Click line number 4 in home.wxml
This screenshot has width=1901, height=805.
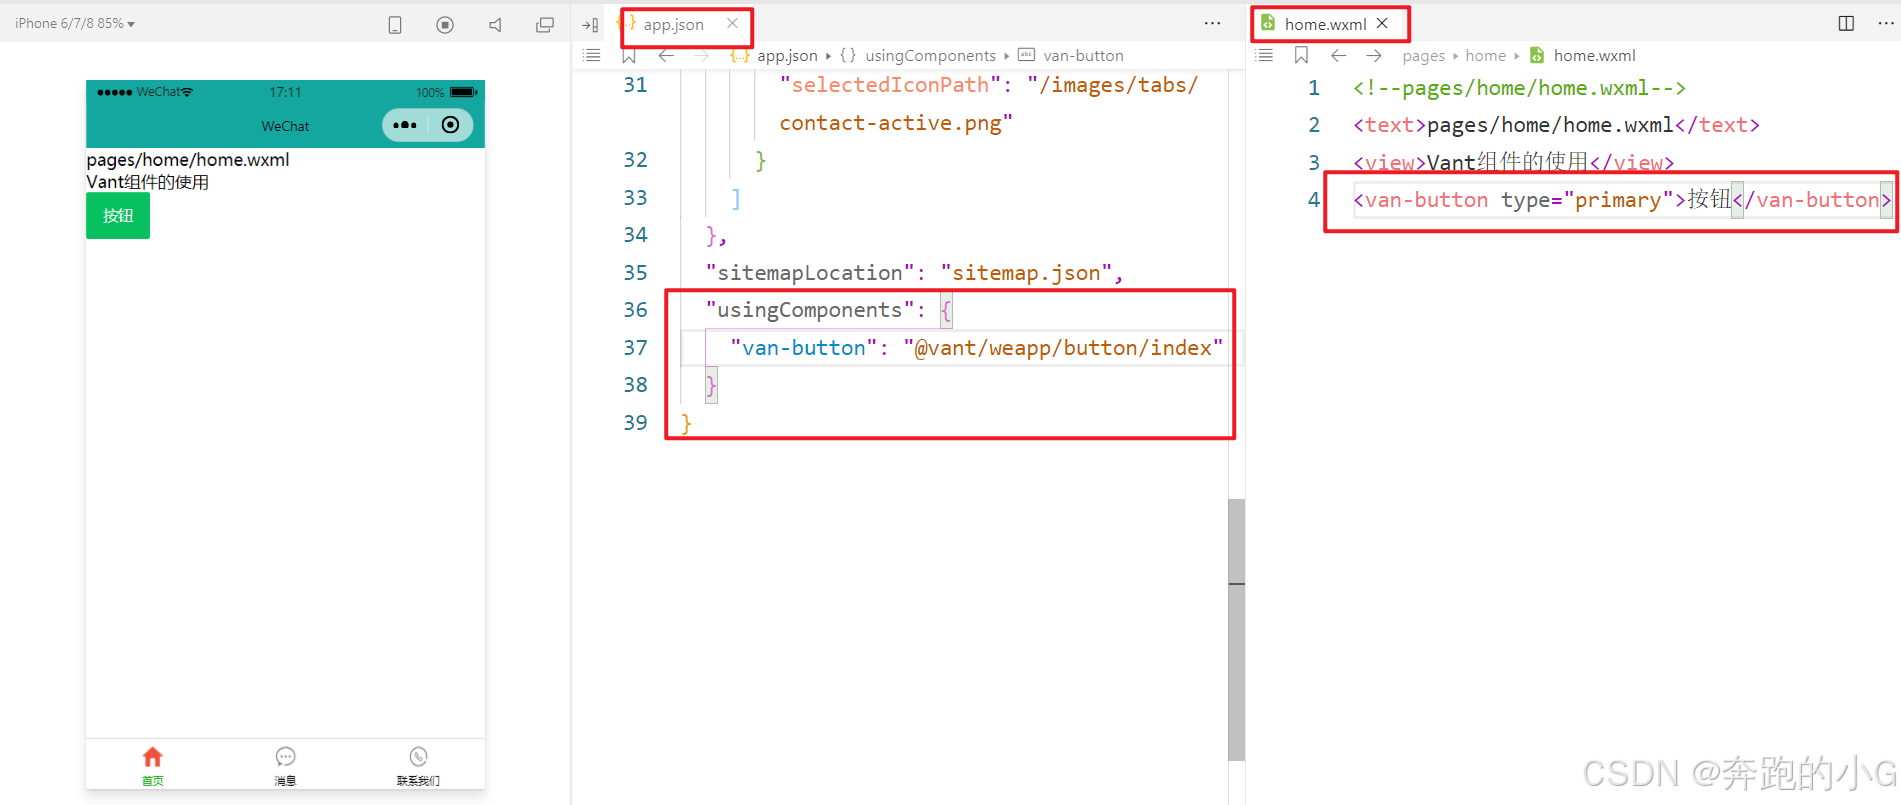[x=1314, y=200]
